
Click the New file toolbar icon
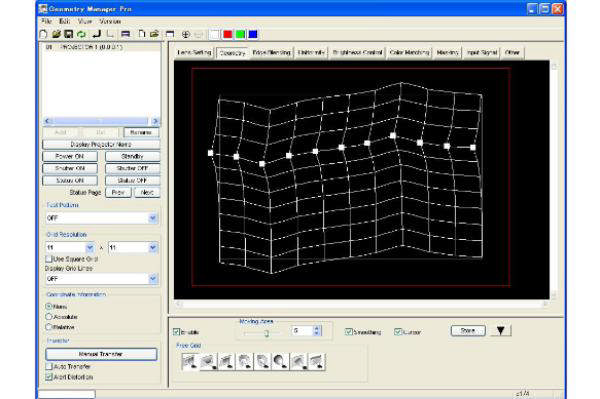pos(43,34)
